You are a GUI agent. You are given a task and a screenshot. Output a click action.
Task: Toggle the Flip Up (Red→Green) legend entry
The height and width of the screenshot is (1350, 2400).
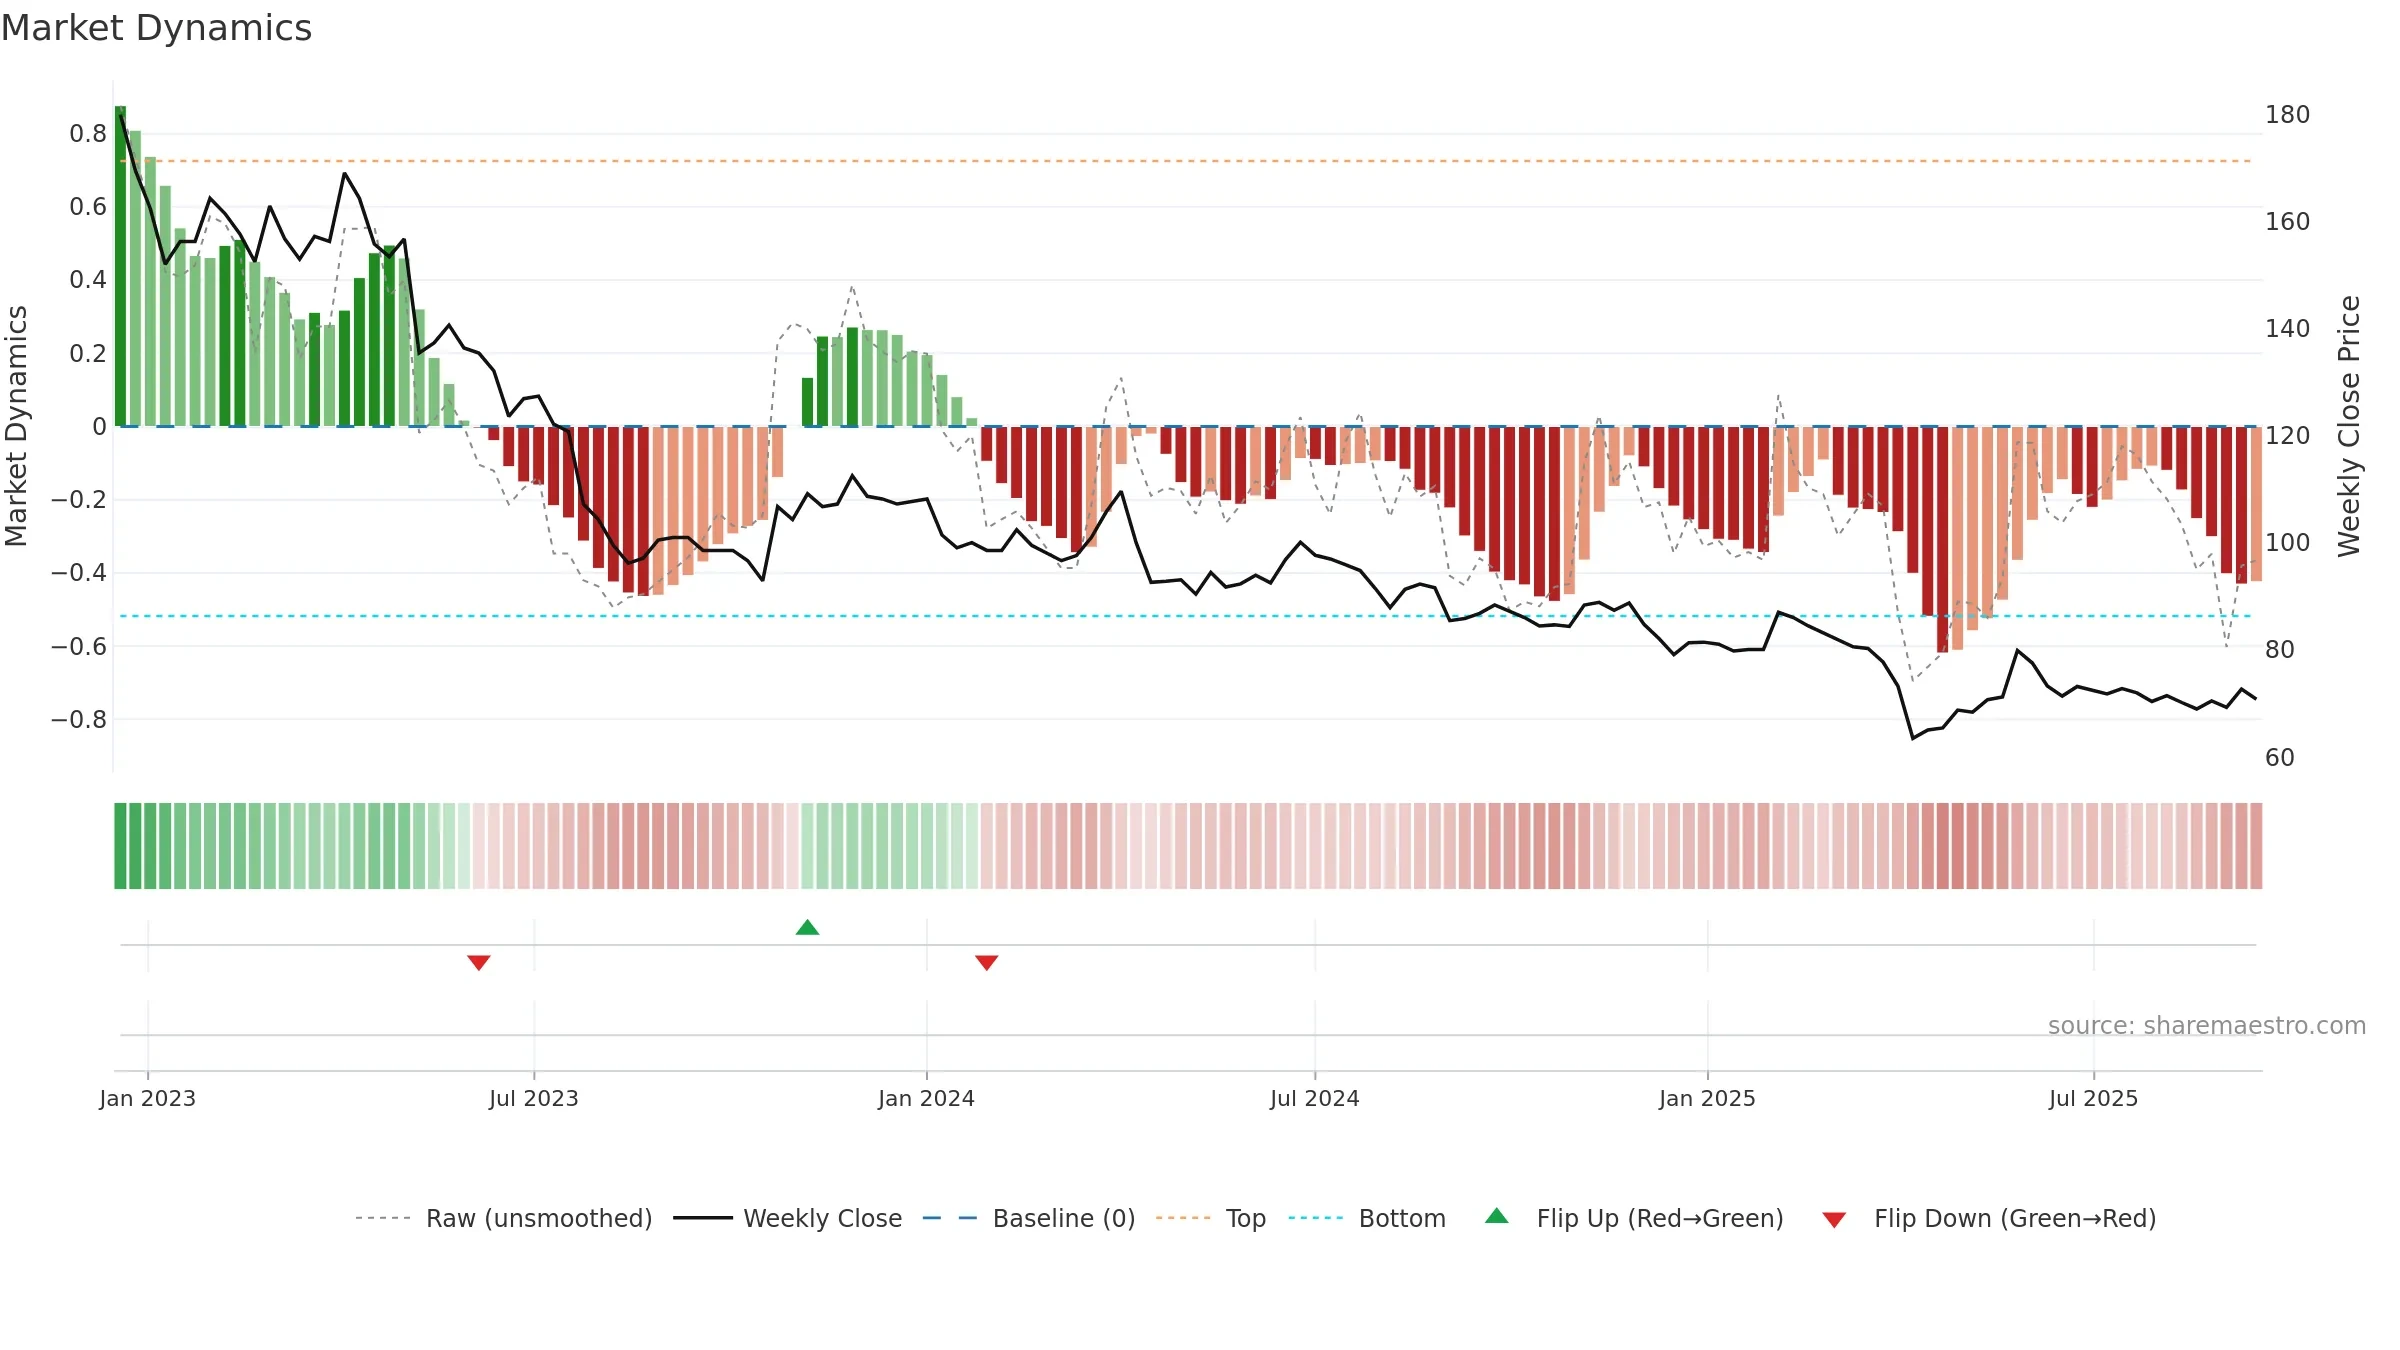[x=1635, y=1218]
